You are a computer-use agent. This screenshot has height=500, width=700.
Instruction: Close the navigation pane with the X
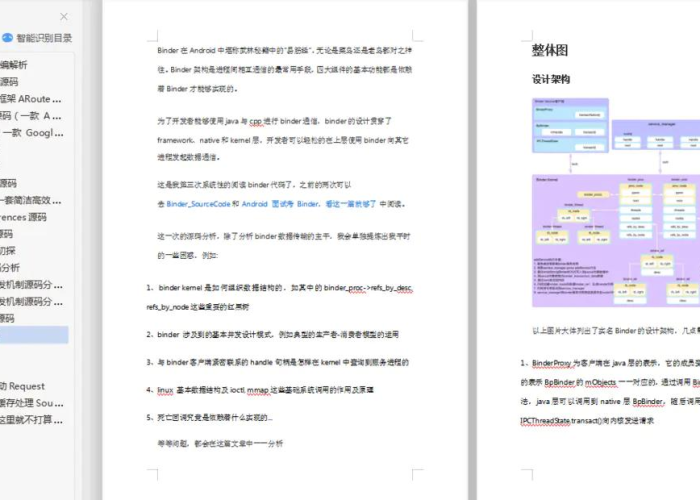(64, 17)
